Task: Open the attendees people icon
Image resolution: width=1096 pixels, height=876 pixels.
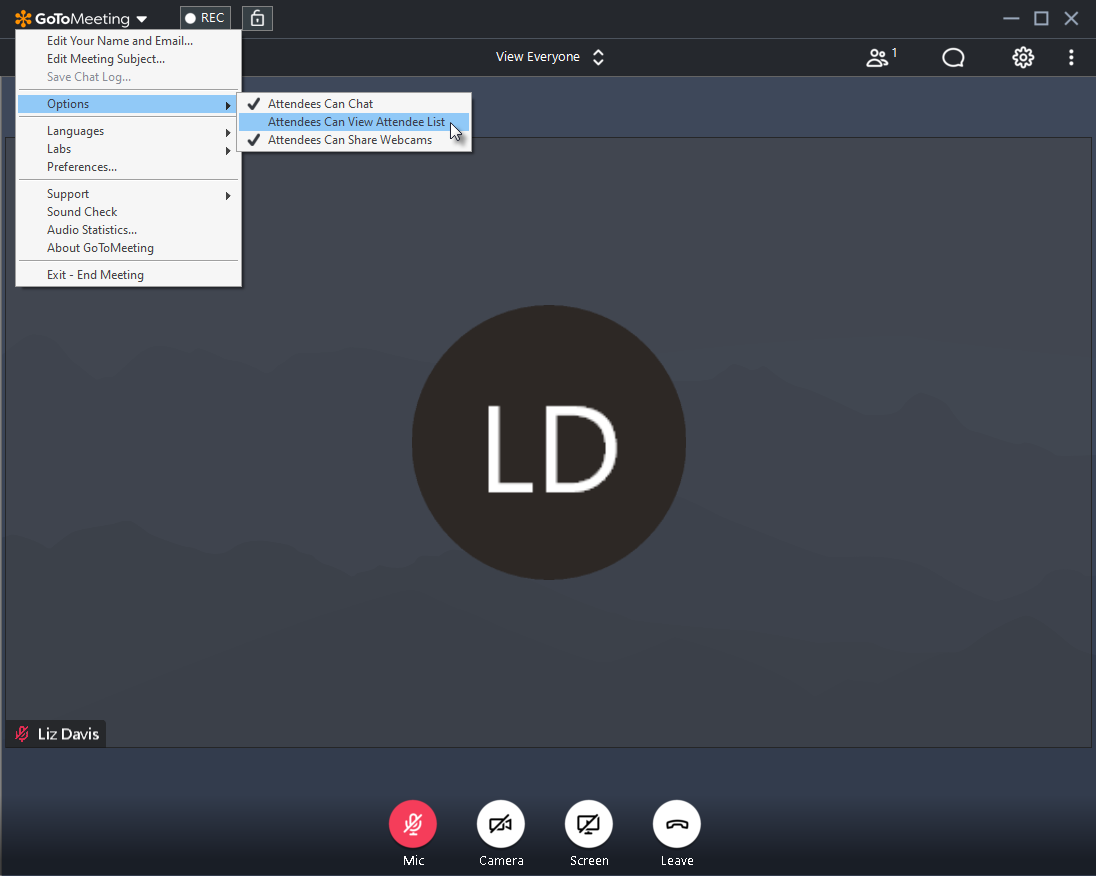Action: tap(878, 58)
